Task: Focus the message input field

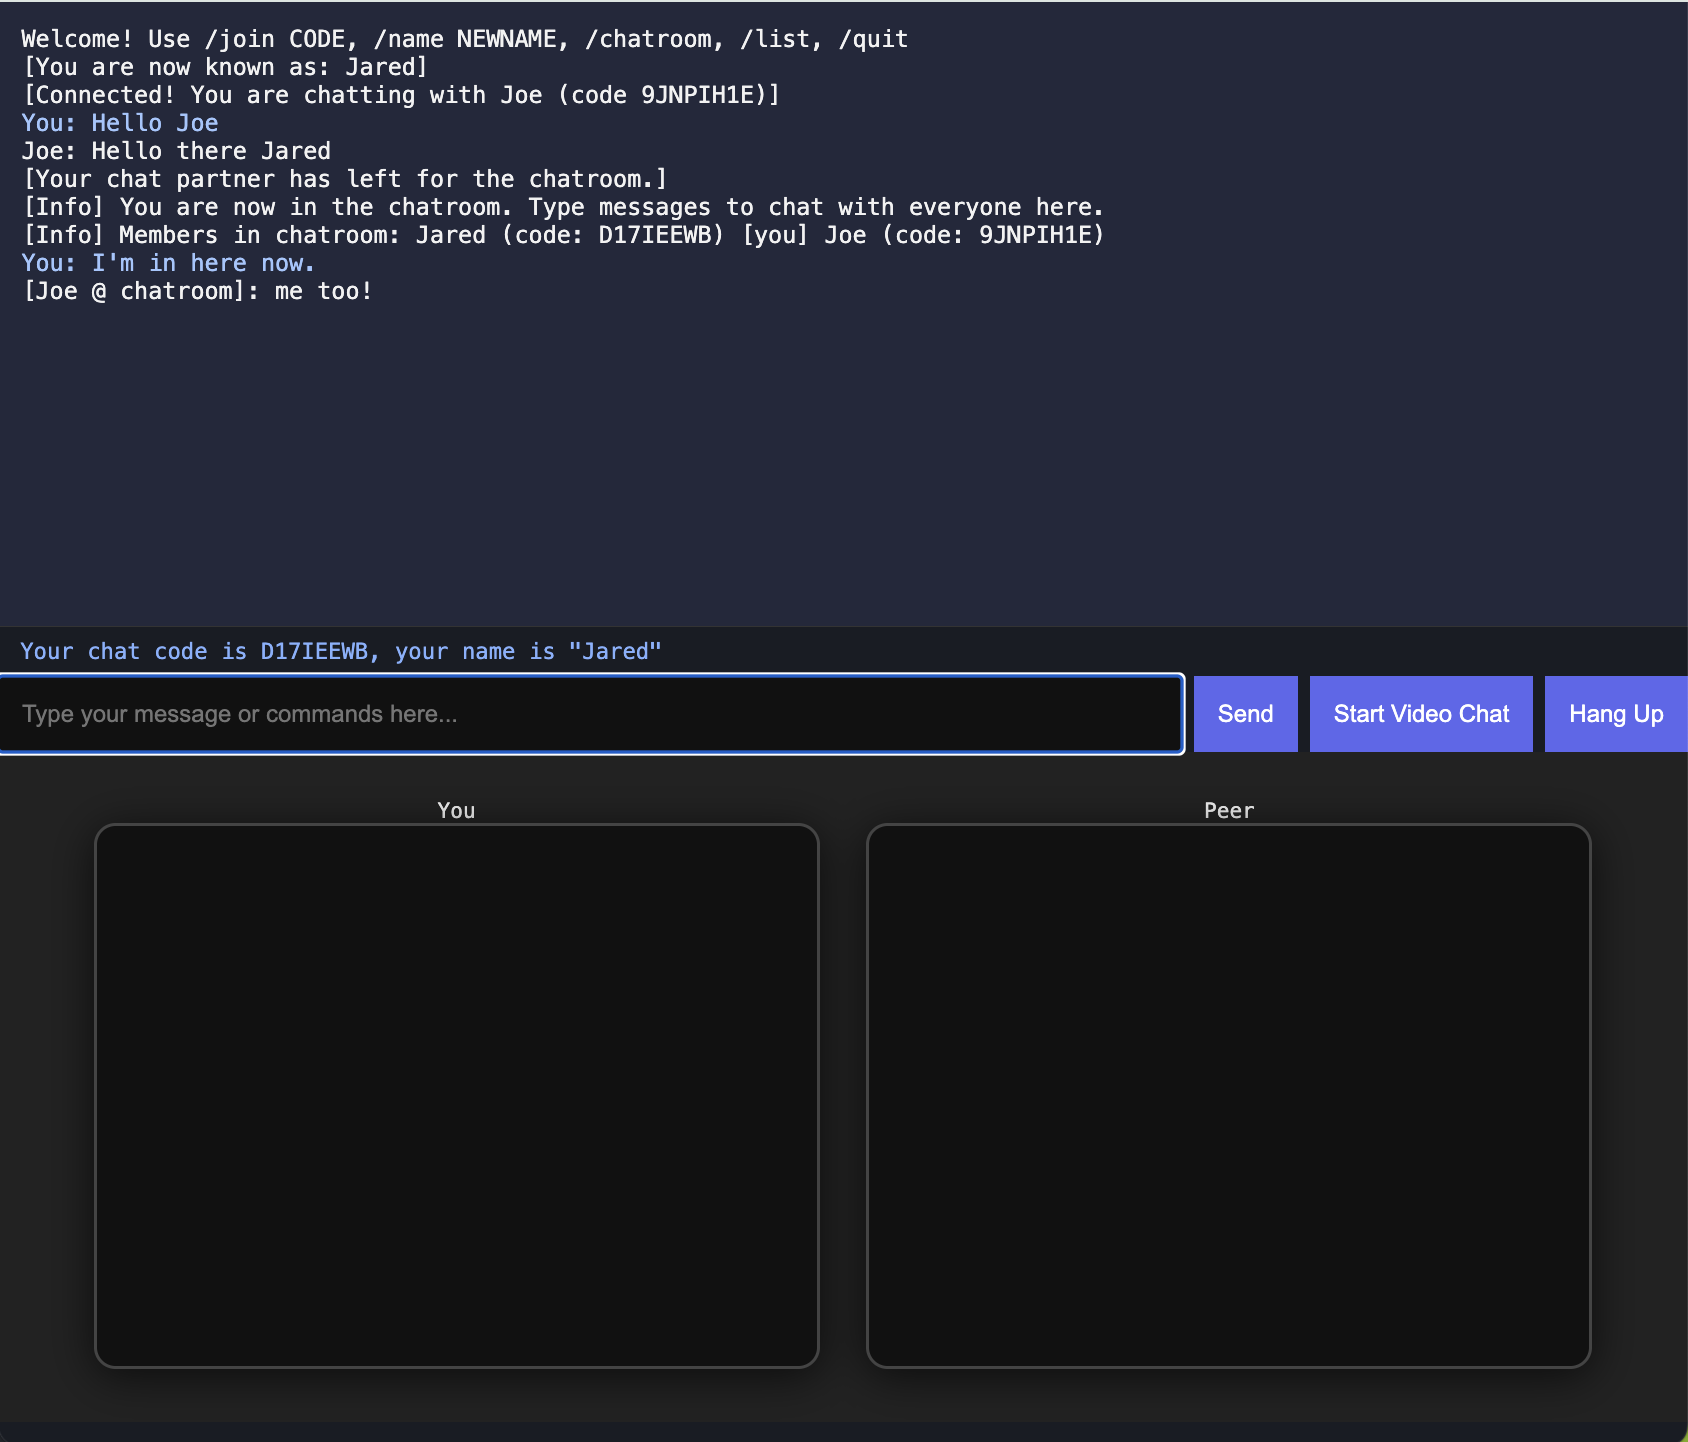Action: pos(592,714)
